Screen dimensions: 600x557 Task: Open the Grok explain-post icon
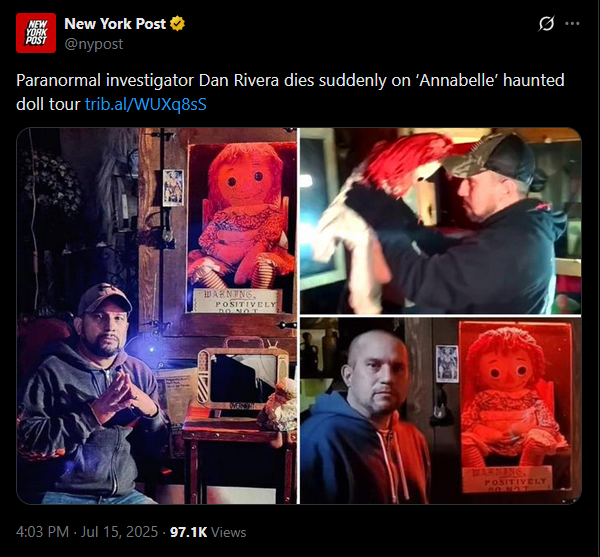point(546,24)
